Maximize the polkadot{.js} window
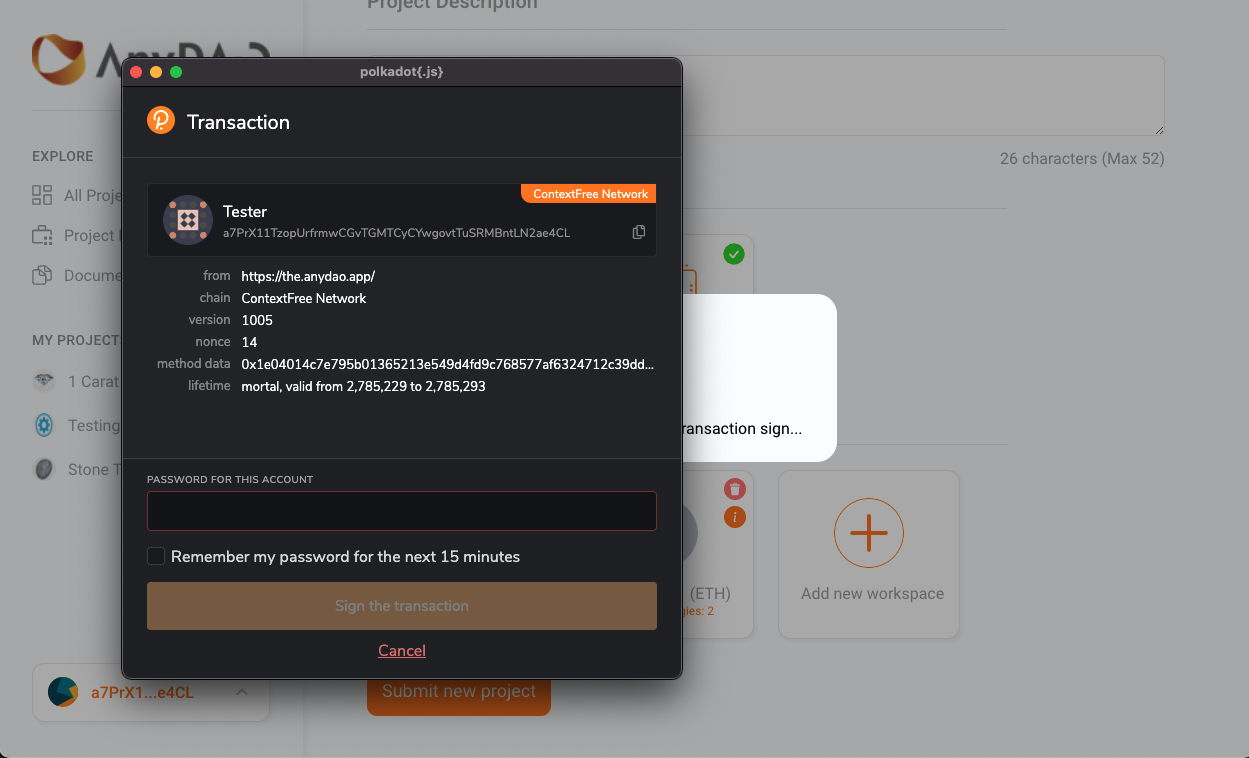Screen dimensions: 1249x758 [176, 72]
